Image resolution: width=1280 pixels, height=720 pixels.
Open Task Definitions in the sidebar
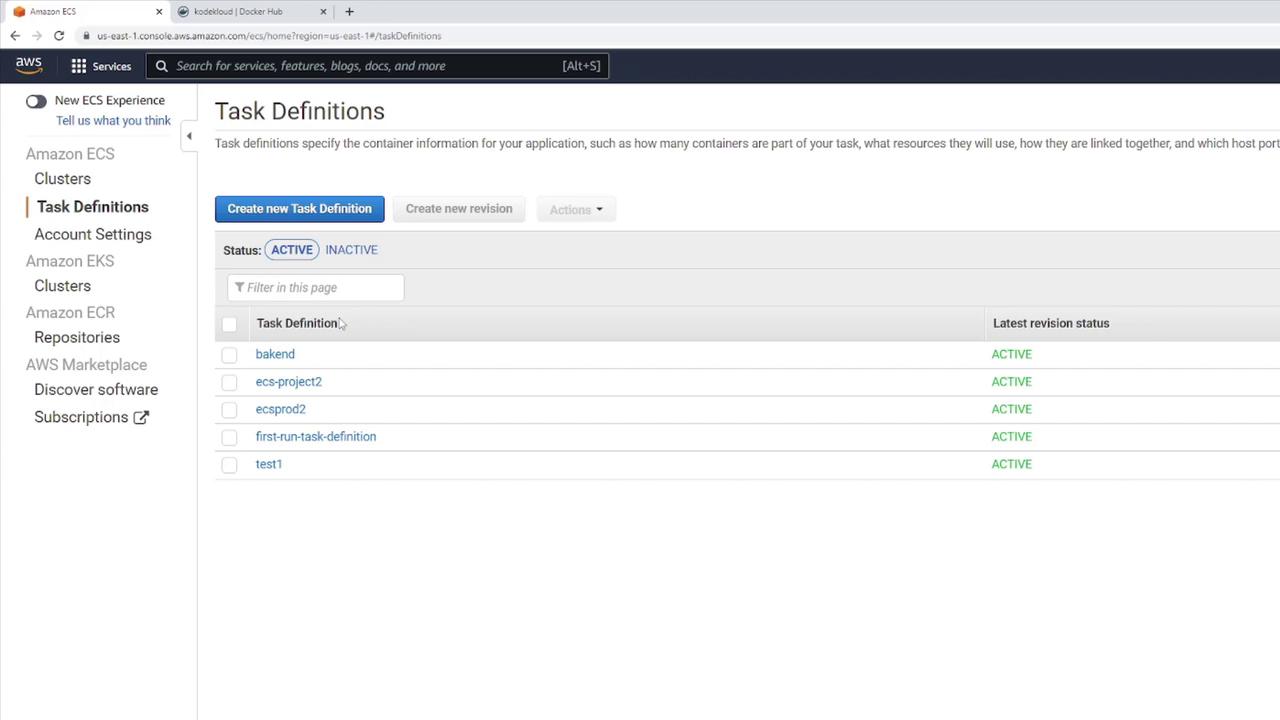(x=92, y=207)
